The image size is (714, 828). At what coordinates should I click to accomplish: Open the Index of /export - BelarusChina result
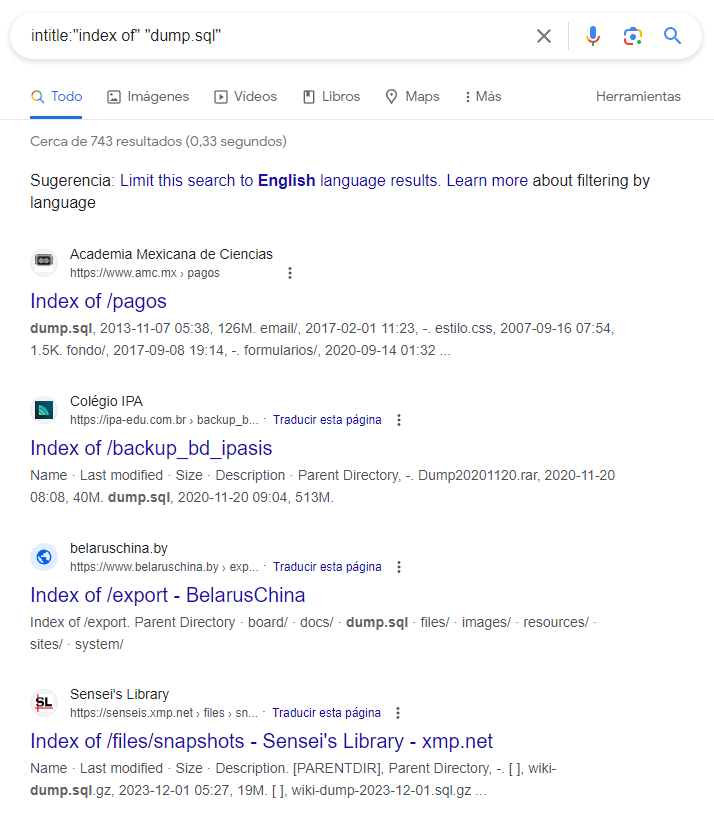point(167,595)
